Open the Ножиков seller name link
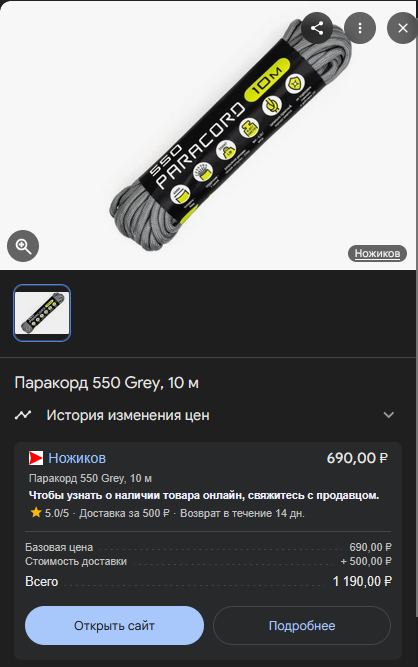 (77, 458)
